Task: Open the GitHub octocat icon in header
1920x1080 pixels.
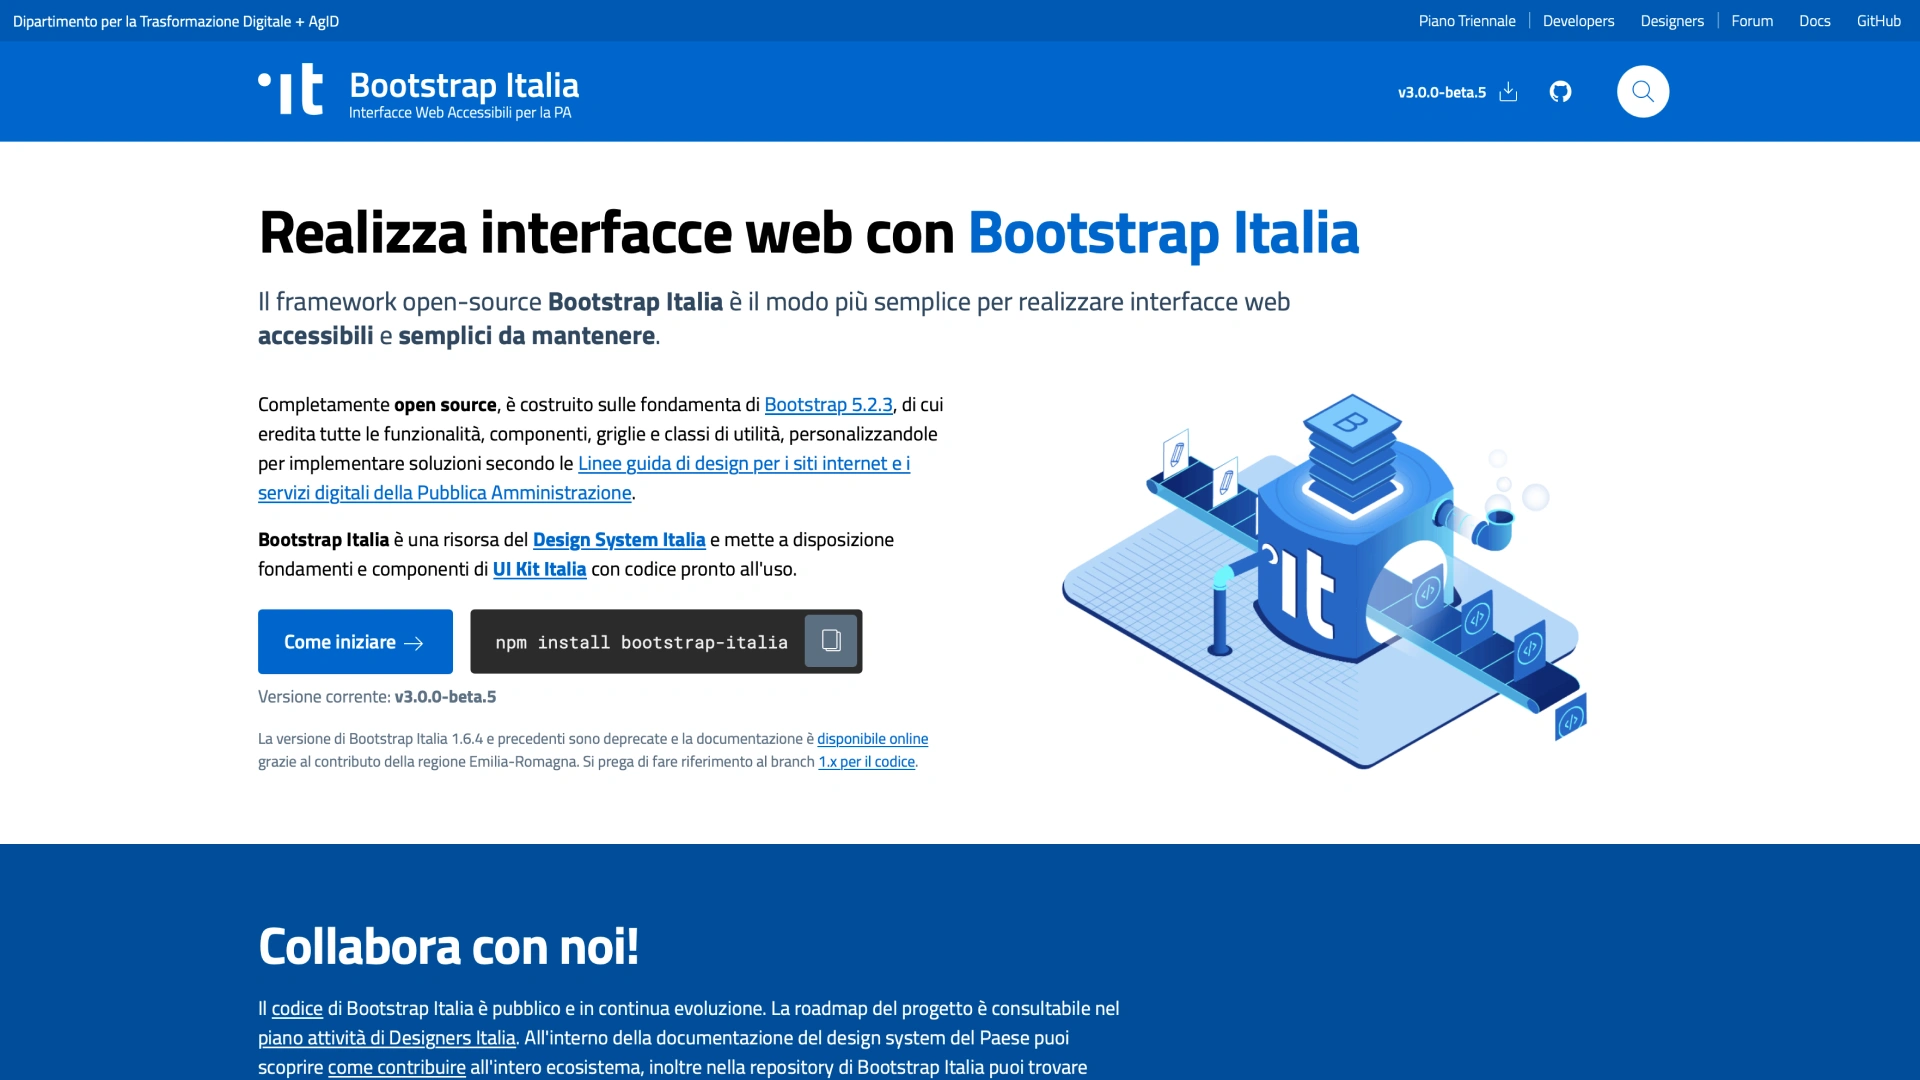Action: pyautogui.click(x=1560, y=92)
